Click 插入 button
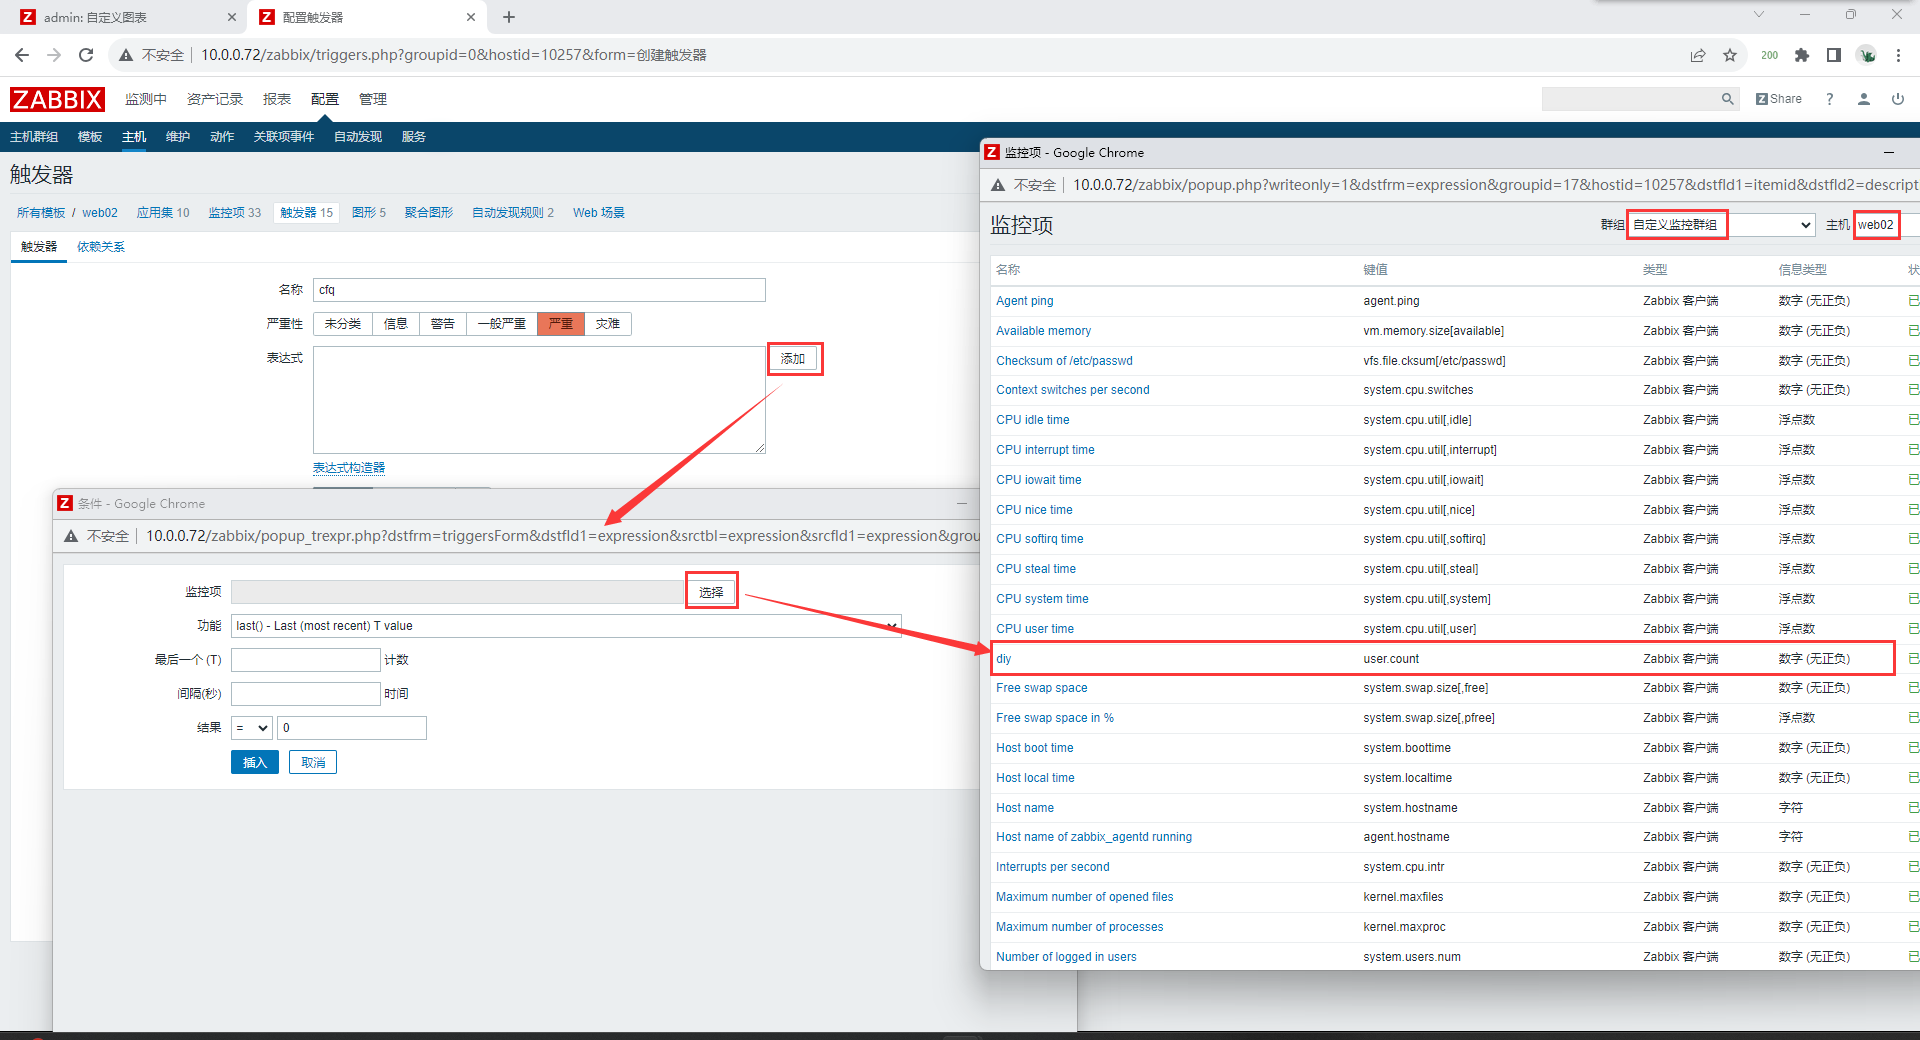 click(255, 762)
